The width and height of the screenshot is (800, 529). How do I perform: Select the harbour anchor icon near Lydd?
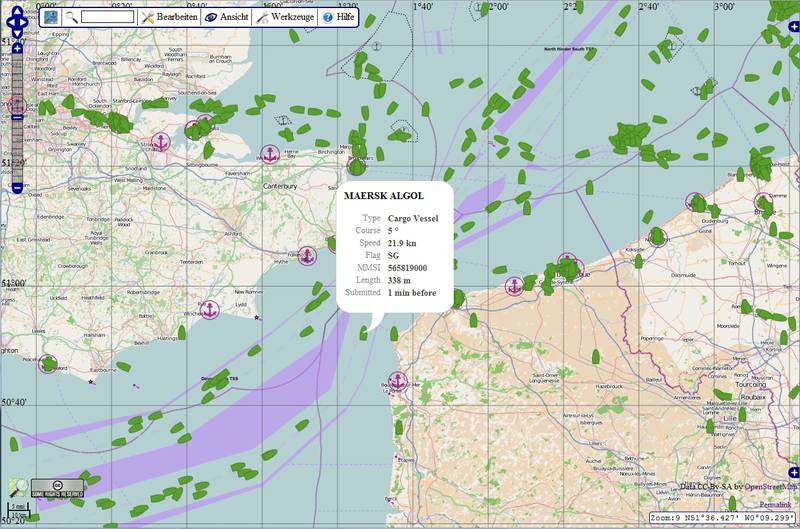[x=209, y=310]
